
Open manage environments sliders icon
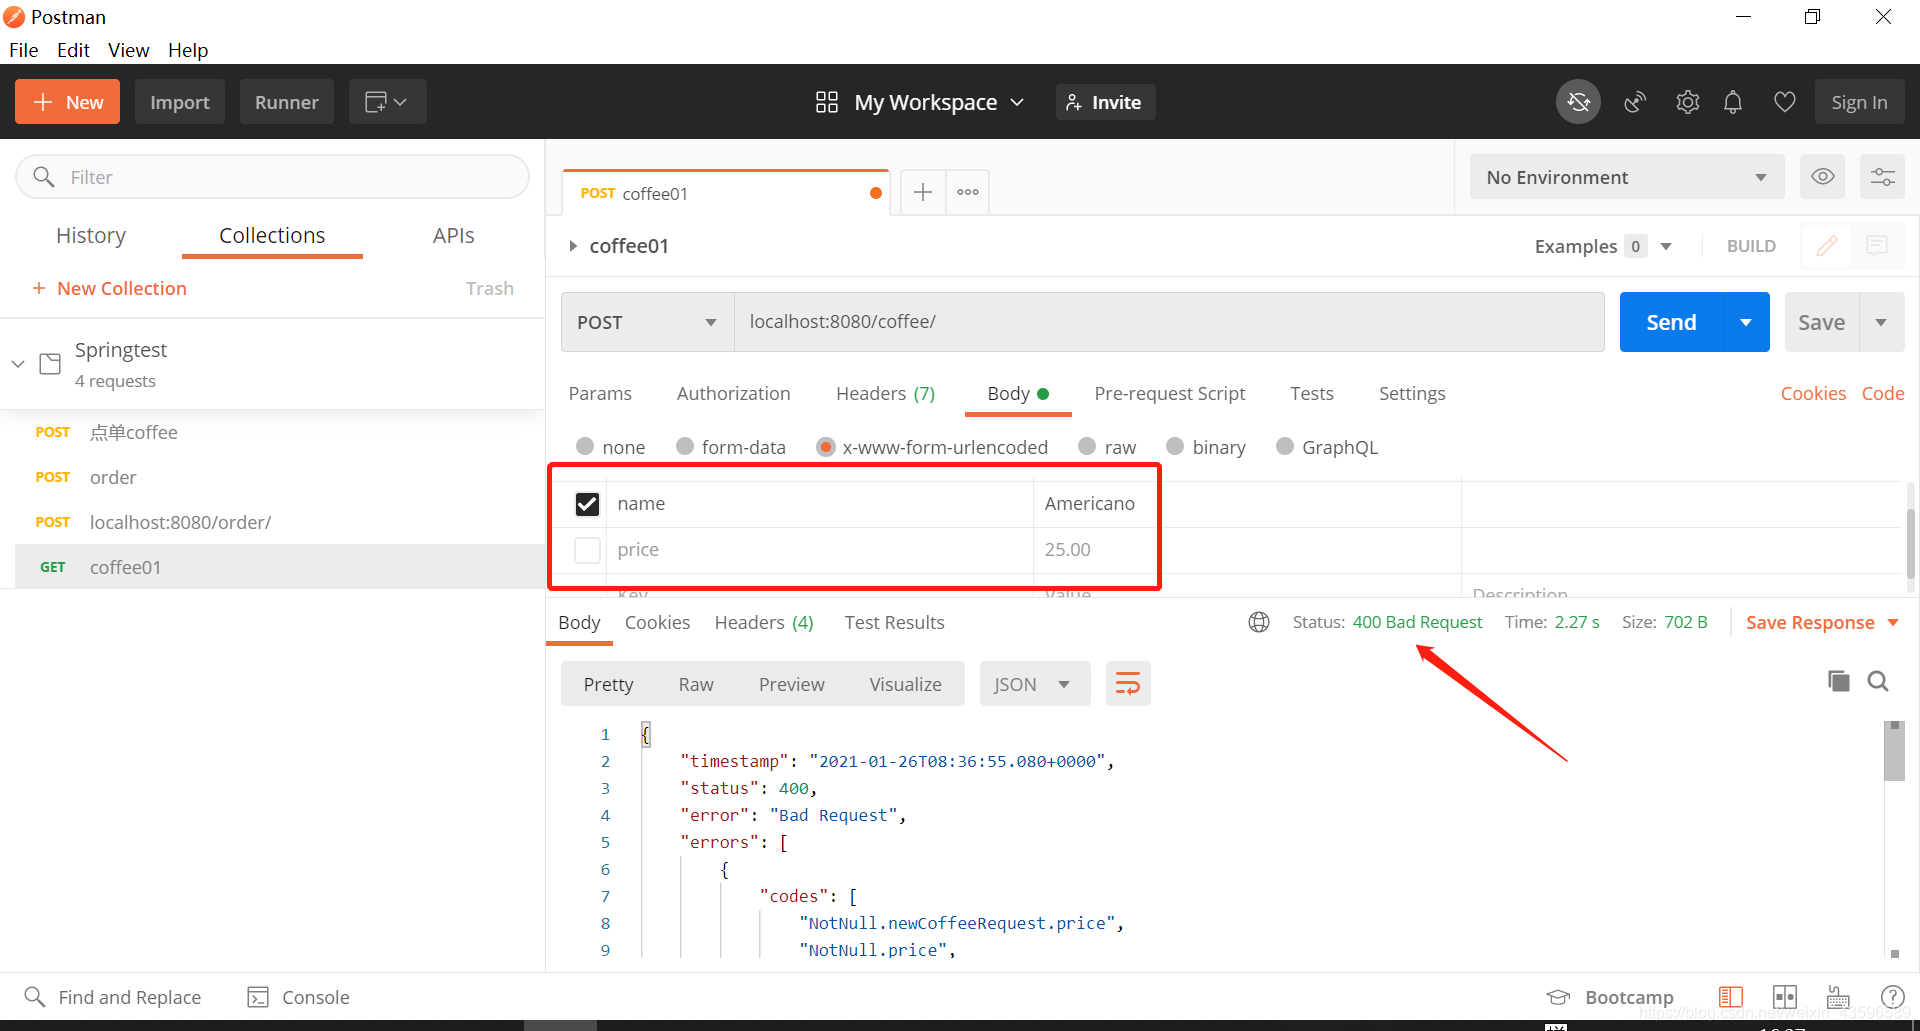[1882, 177]
